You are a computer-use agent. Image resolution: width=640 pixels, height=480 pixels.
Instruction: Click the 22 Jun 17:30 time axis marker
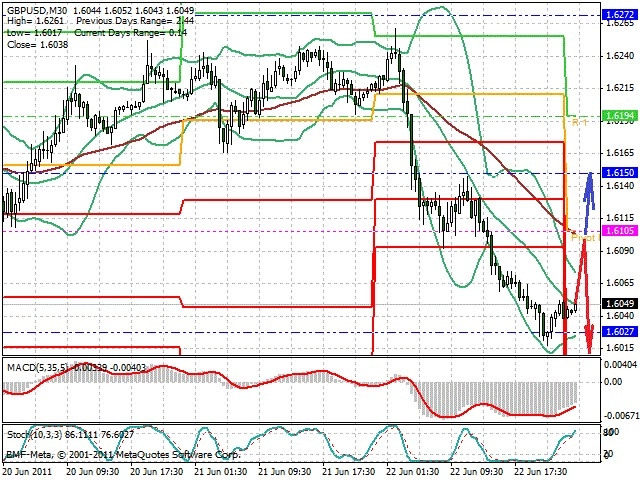click(x=541, y=472)
